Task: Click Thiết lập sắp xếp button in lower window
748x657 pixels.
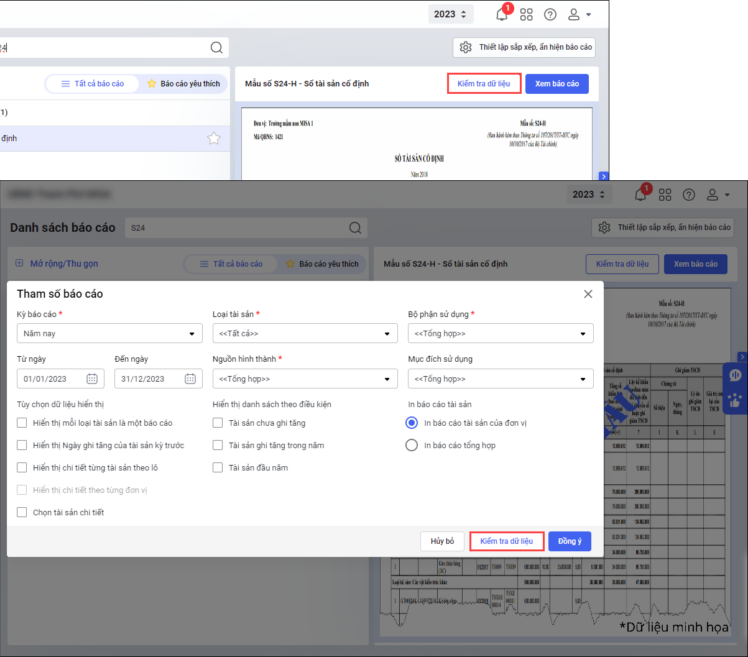Action: point(665,228)
